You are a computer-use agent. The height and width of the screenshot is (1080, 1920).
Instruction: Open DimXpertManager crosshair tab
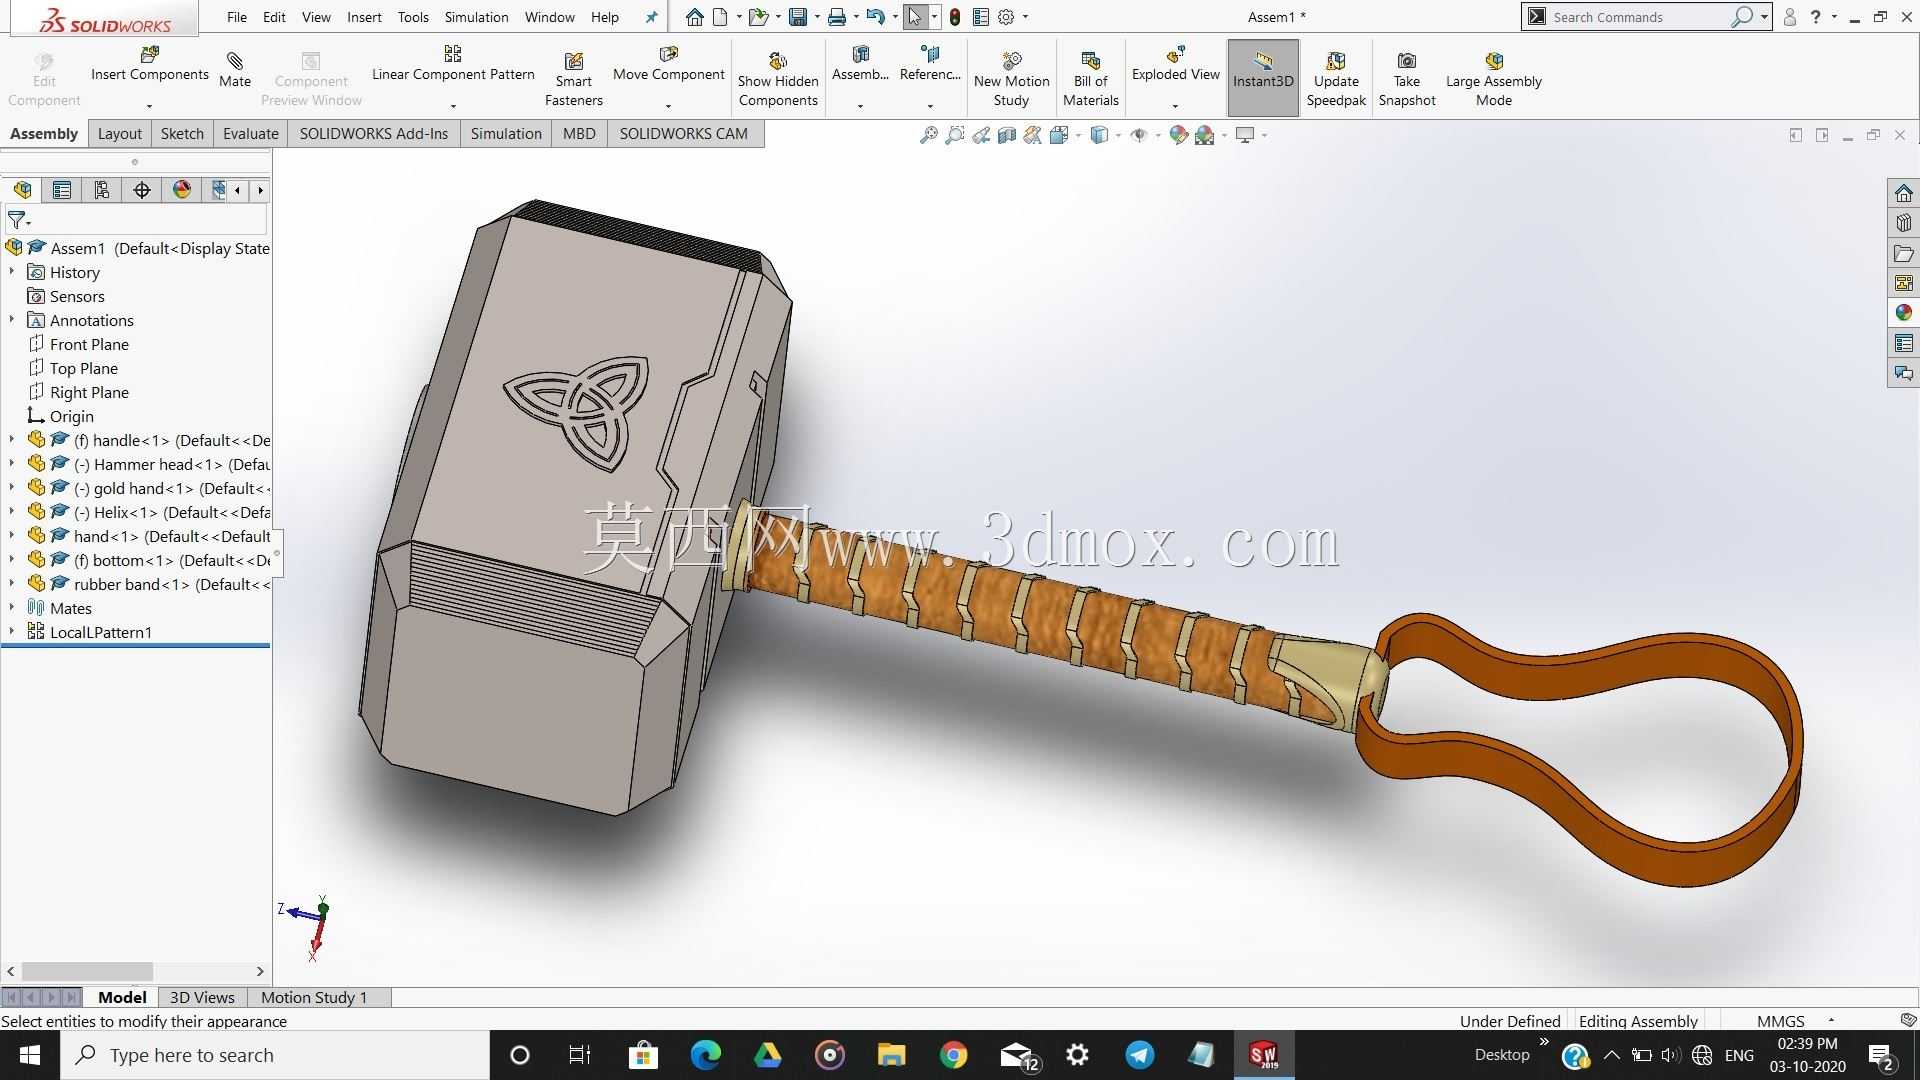142,190
